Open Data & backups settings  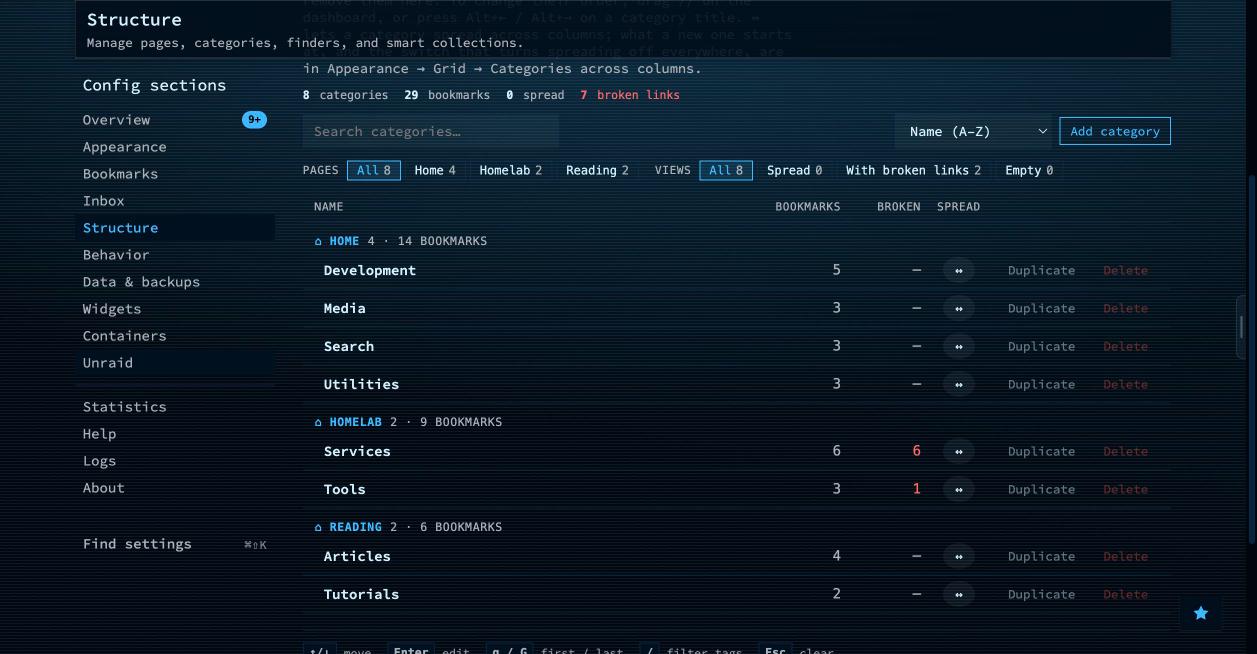[175, 282]
